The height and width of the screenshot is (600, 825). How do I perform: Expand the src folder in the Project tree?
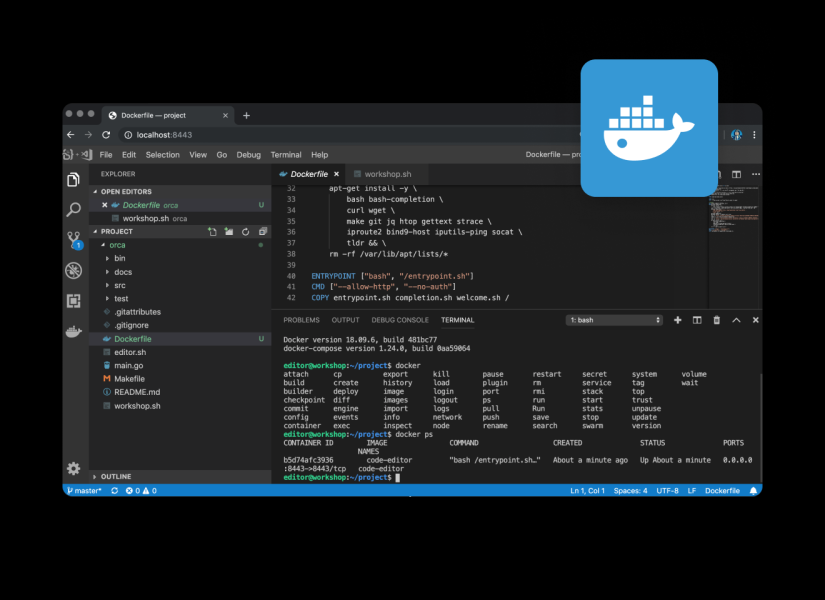point(120,284)
